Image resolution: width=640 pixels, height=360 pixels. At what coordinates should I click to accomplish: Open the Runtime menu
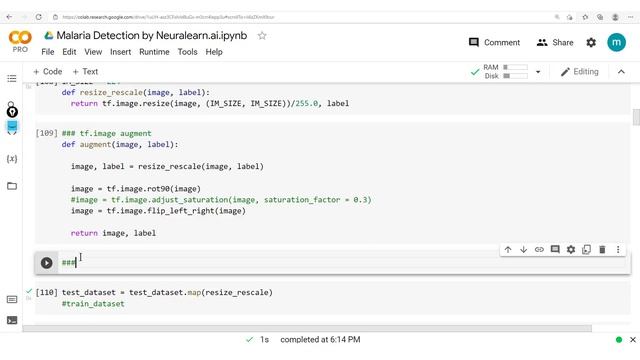click(154, 52)
